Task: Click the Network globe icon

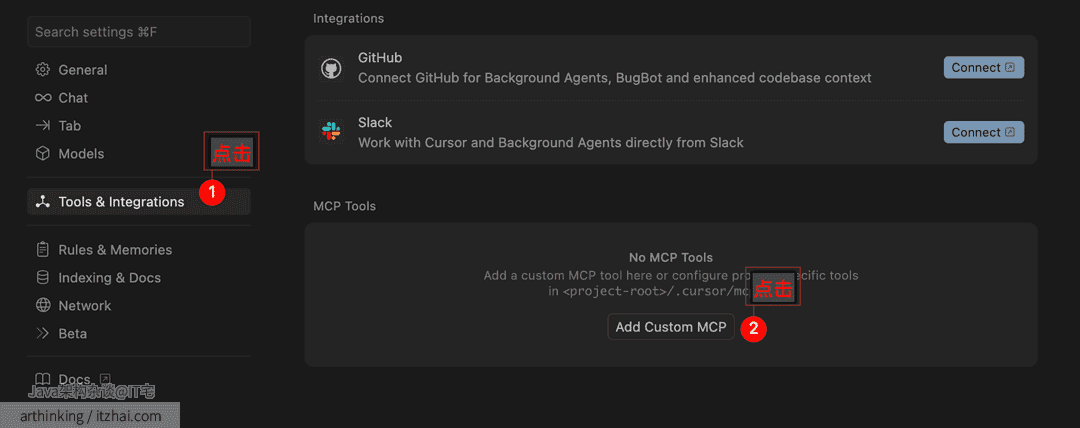Action: click(43, 305)
